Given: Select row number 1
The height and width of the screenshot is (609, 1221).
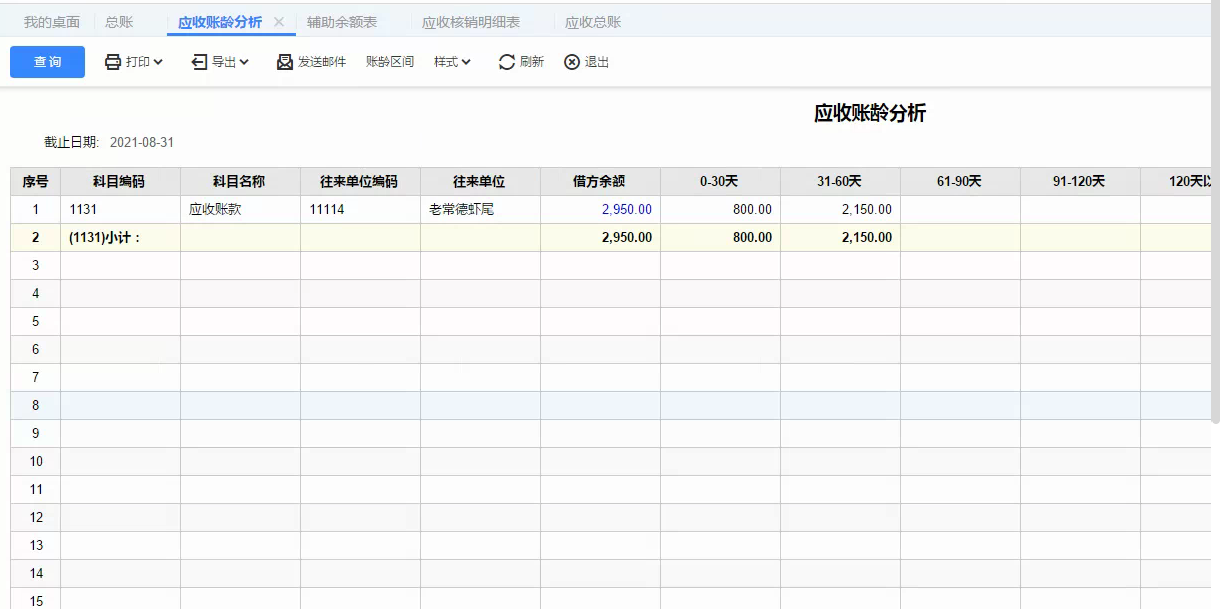Looking at the screenshot, I should pos(35,209).
